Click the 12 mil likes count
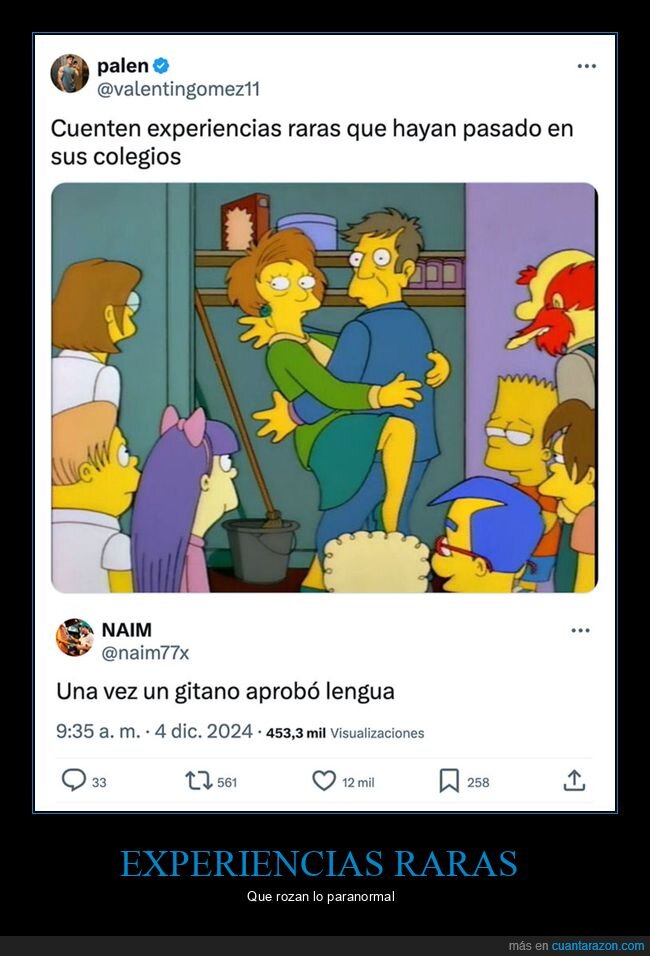 (x=358, y=782)
